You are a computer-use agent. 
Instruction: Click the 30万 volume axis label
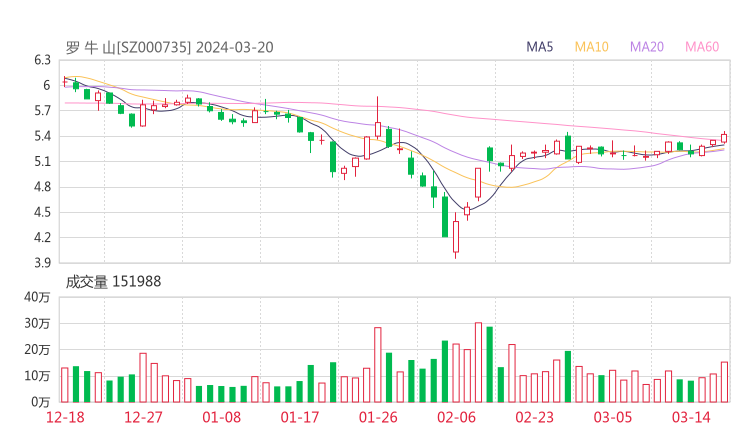[x=37, y=323]
